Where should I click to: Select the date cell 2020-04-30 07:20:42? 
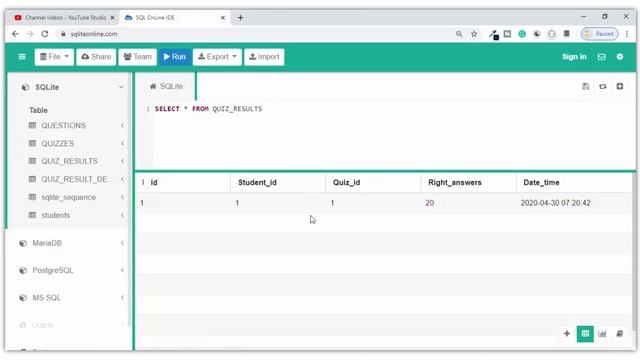[555, 203]
